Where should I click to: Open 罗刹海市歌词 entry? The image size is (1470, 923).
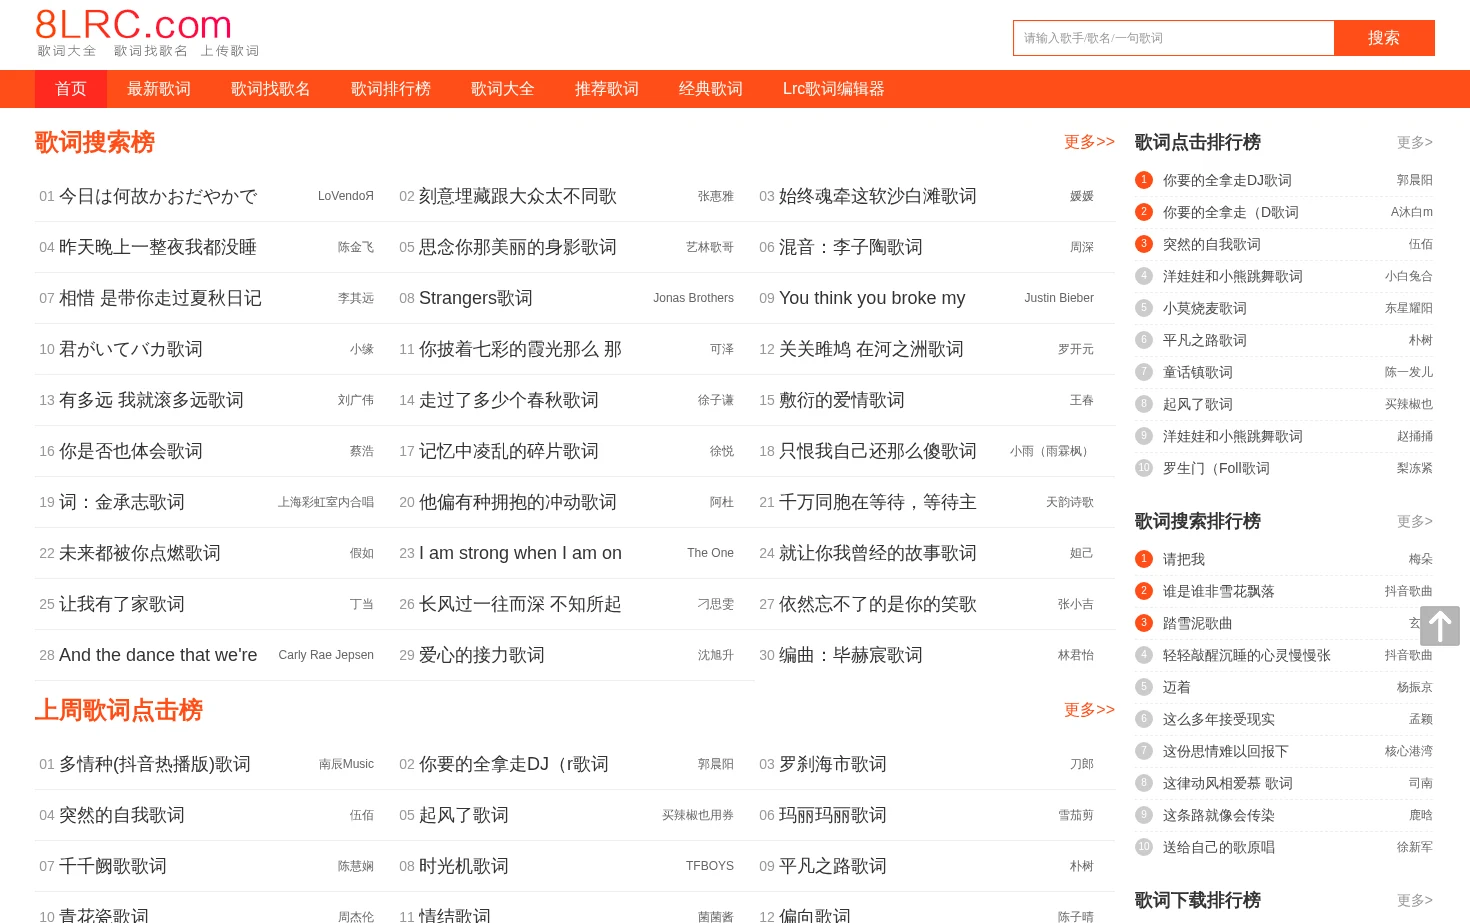[833, 764]
